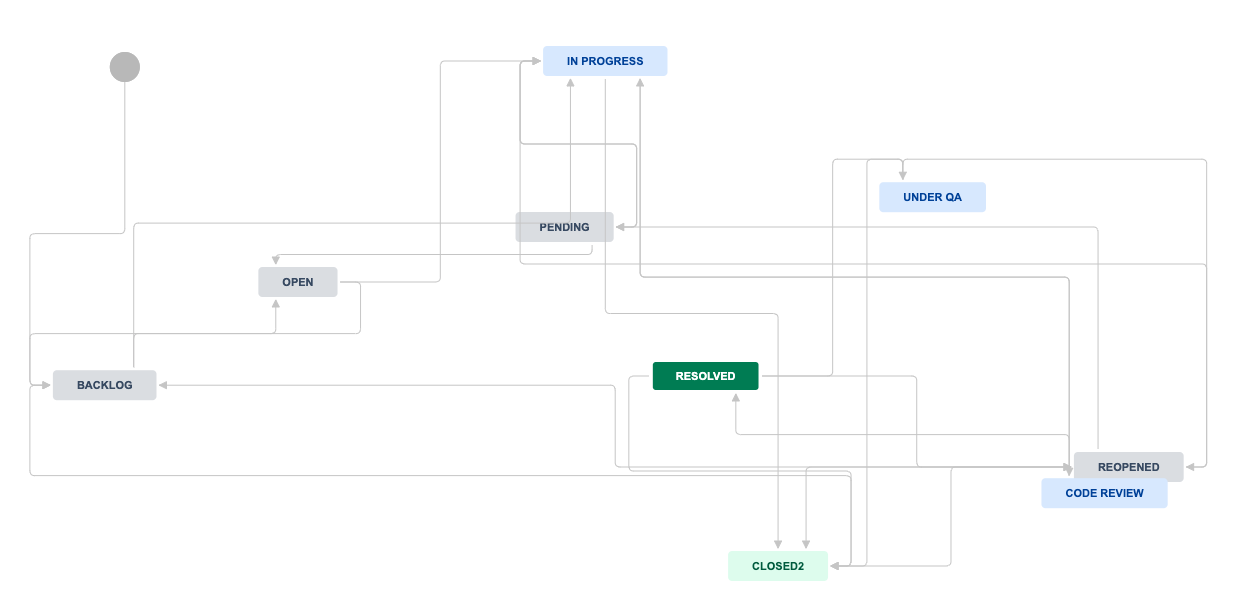The width and height of the screenshot is (1238, 611).
Task: Select arrowhead on right side of REOPENED
Action: click(1190, 466)
